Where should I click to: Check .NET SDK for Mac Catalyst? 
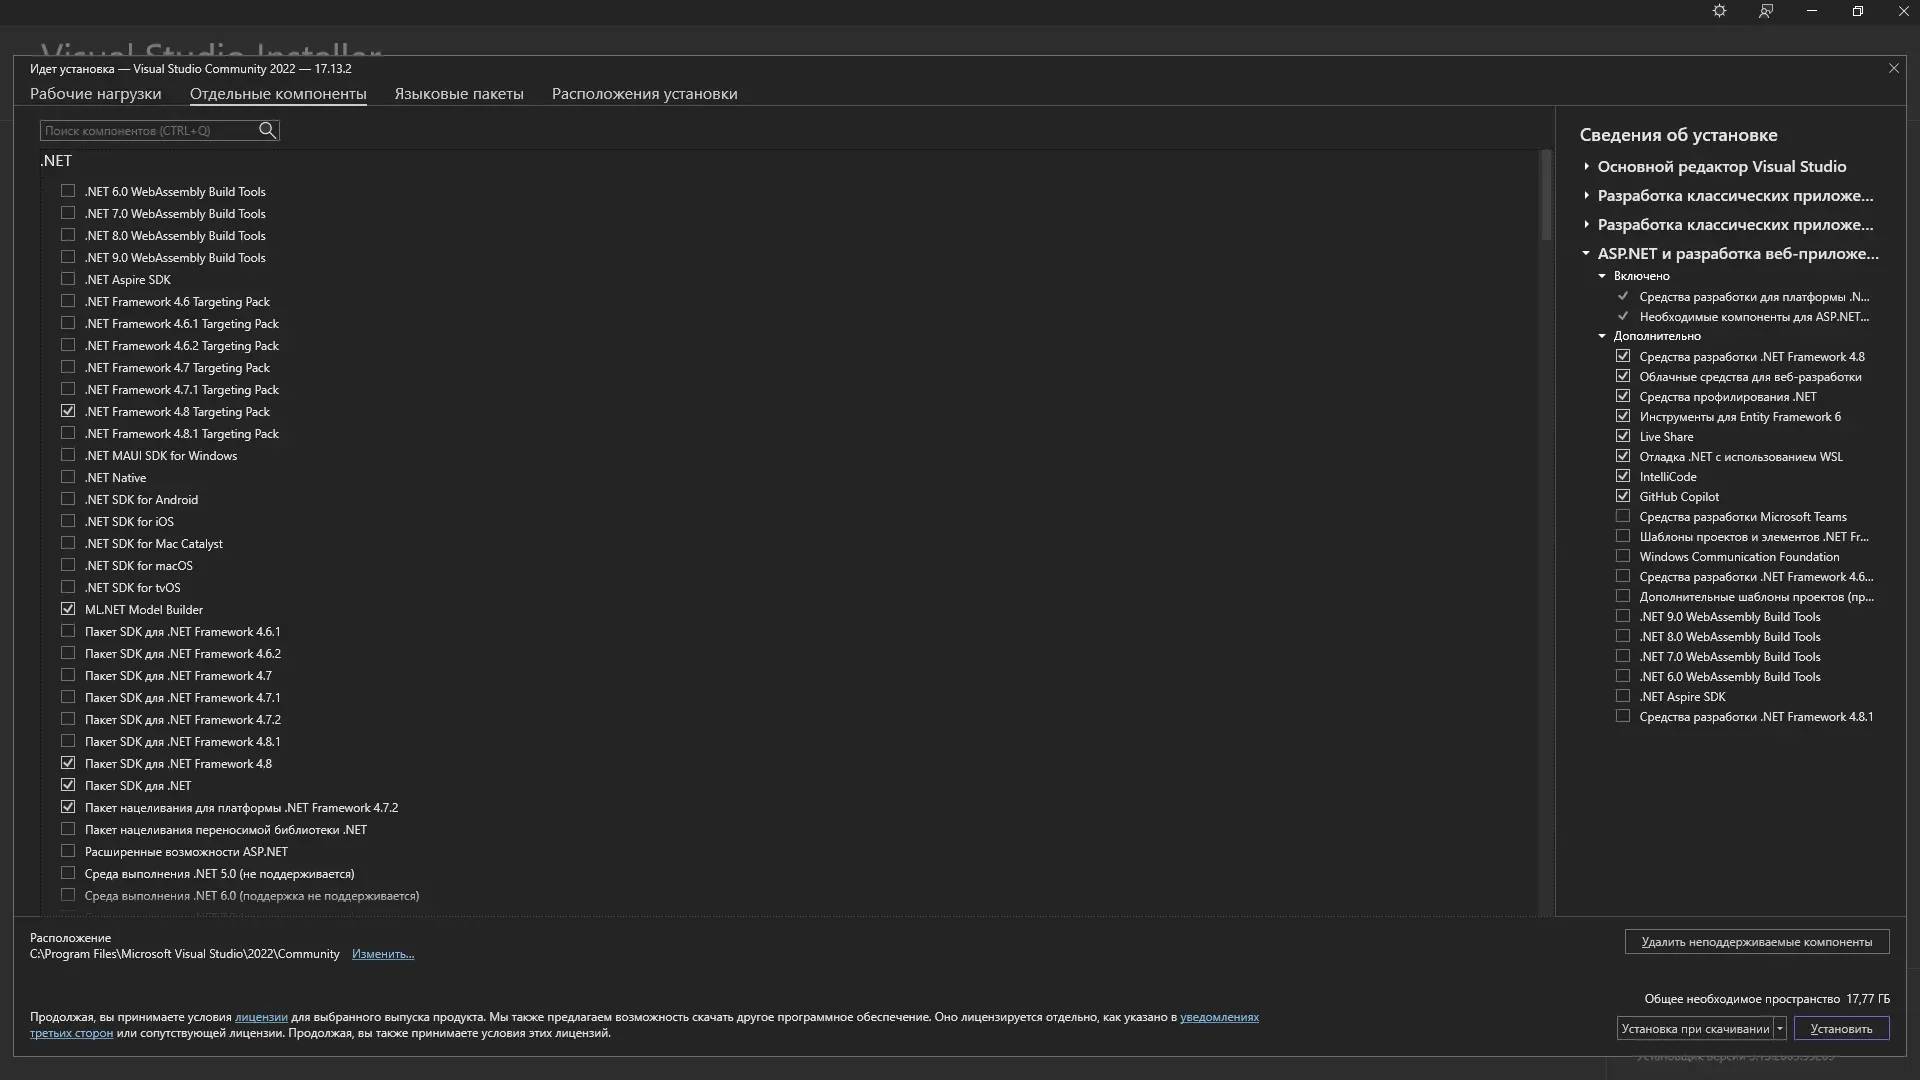[x=68, y=543]
